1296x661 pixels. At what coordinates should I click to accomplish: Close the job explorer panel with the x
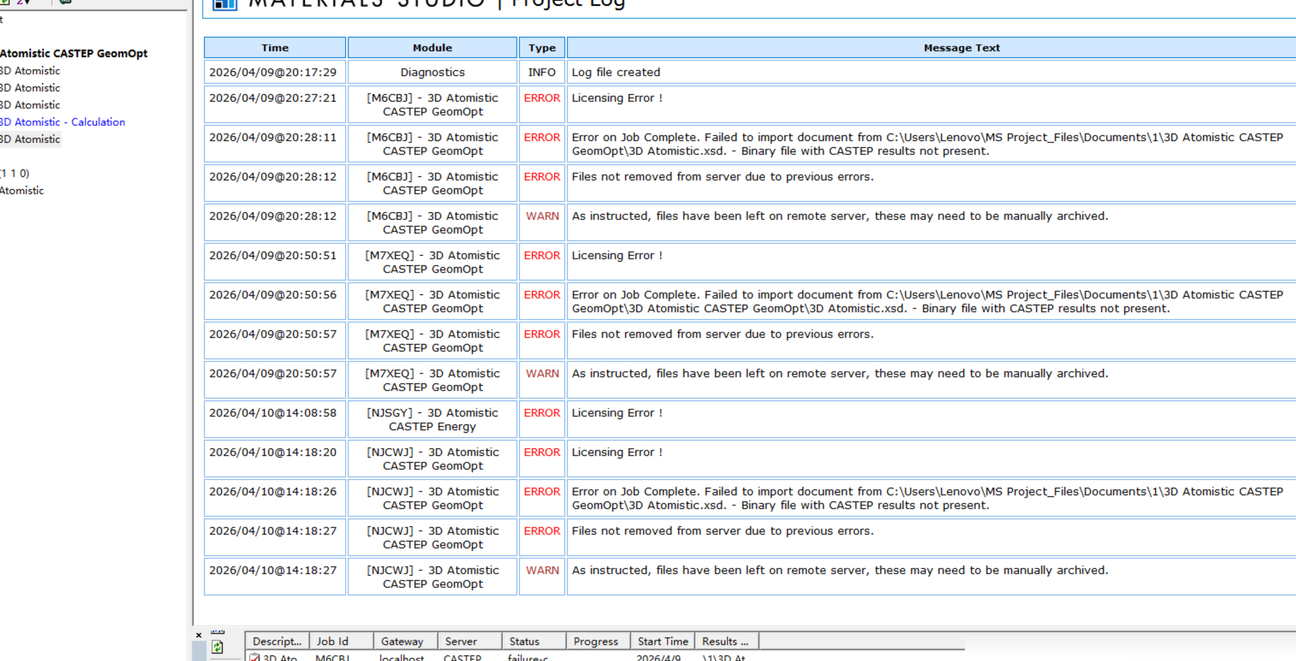(199, 635)
